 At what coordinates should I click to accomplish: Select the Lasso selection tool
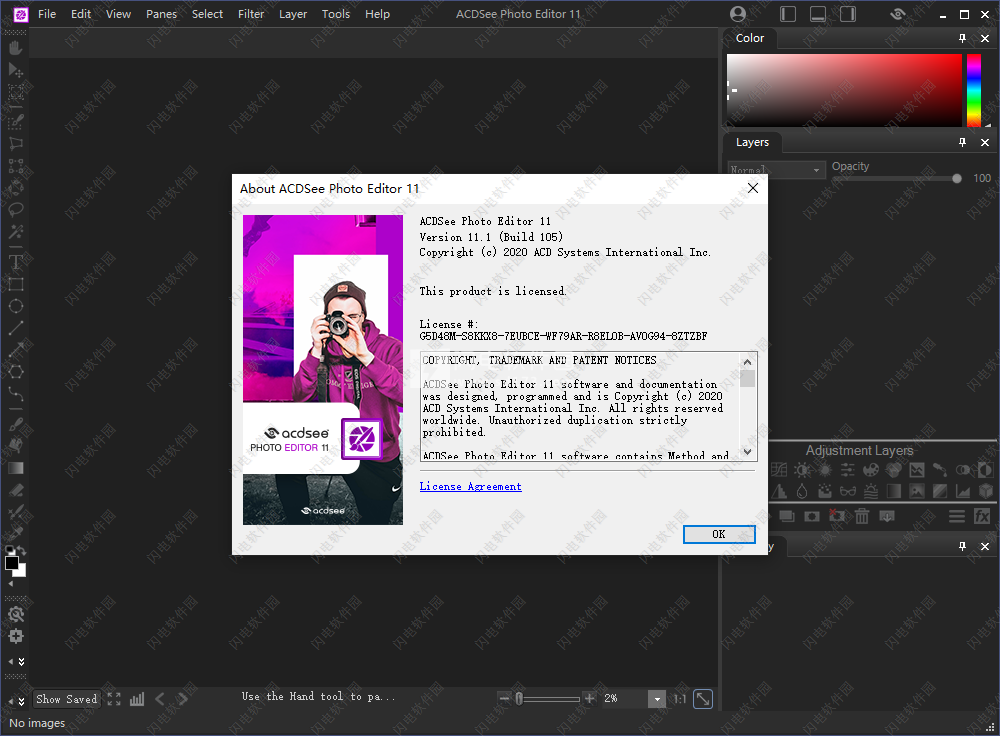pyautogui.click(x=16, y=209)
